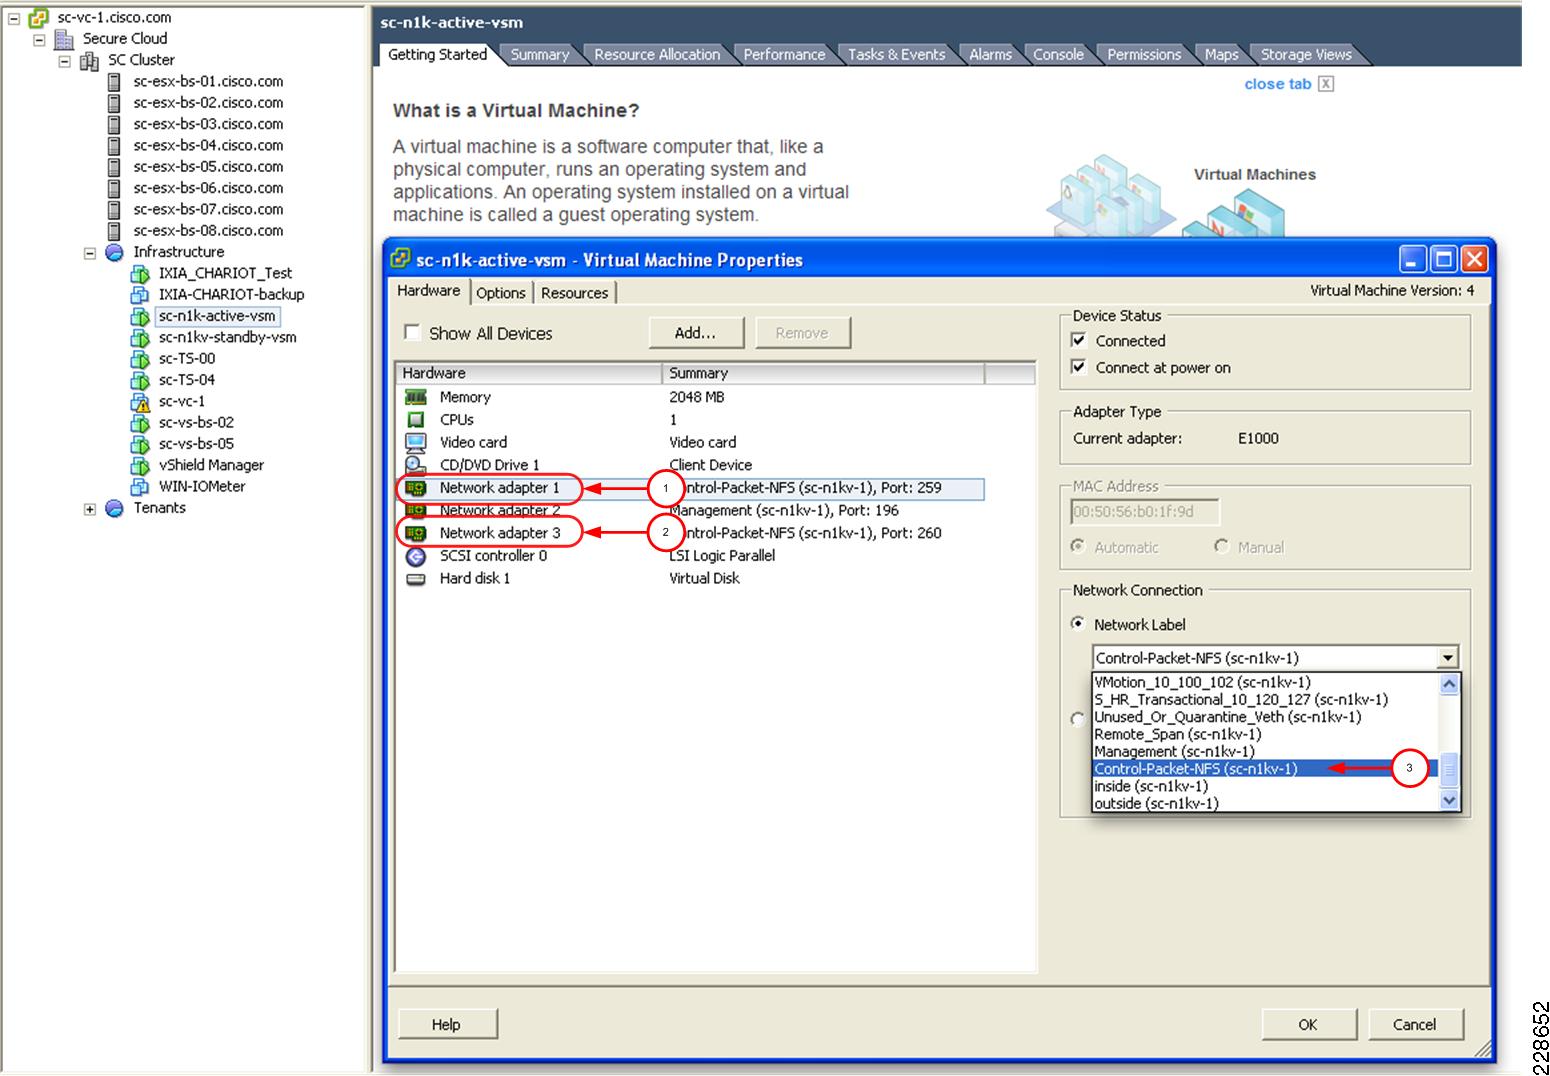
Task: Collapse the Infrastructure resource pool
Action: pos(90,253)
